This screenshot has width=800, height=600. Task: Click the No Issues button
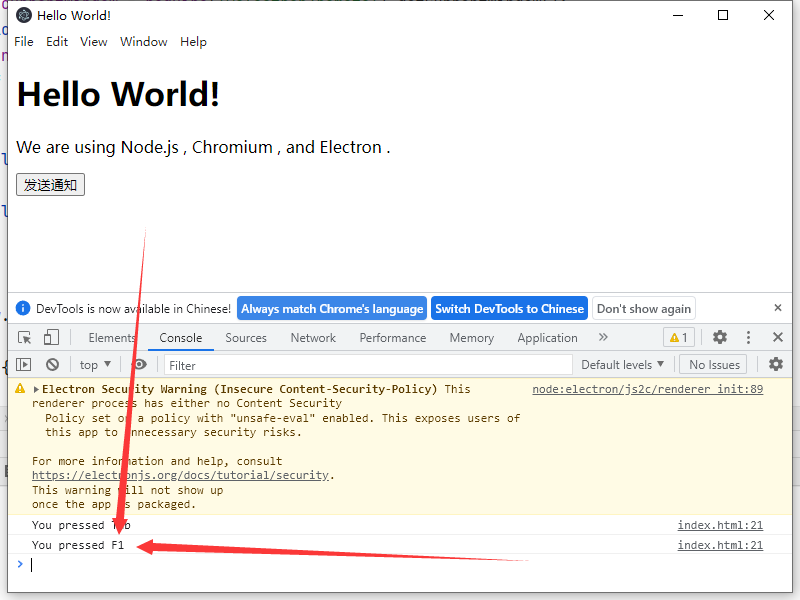point(714,365)
